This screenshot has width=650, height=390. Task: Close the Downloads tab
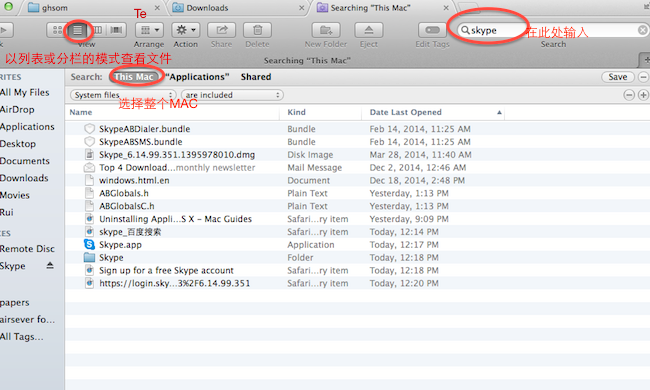(301, 8)
